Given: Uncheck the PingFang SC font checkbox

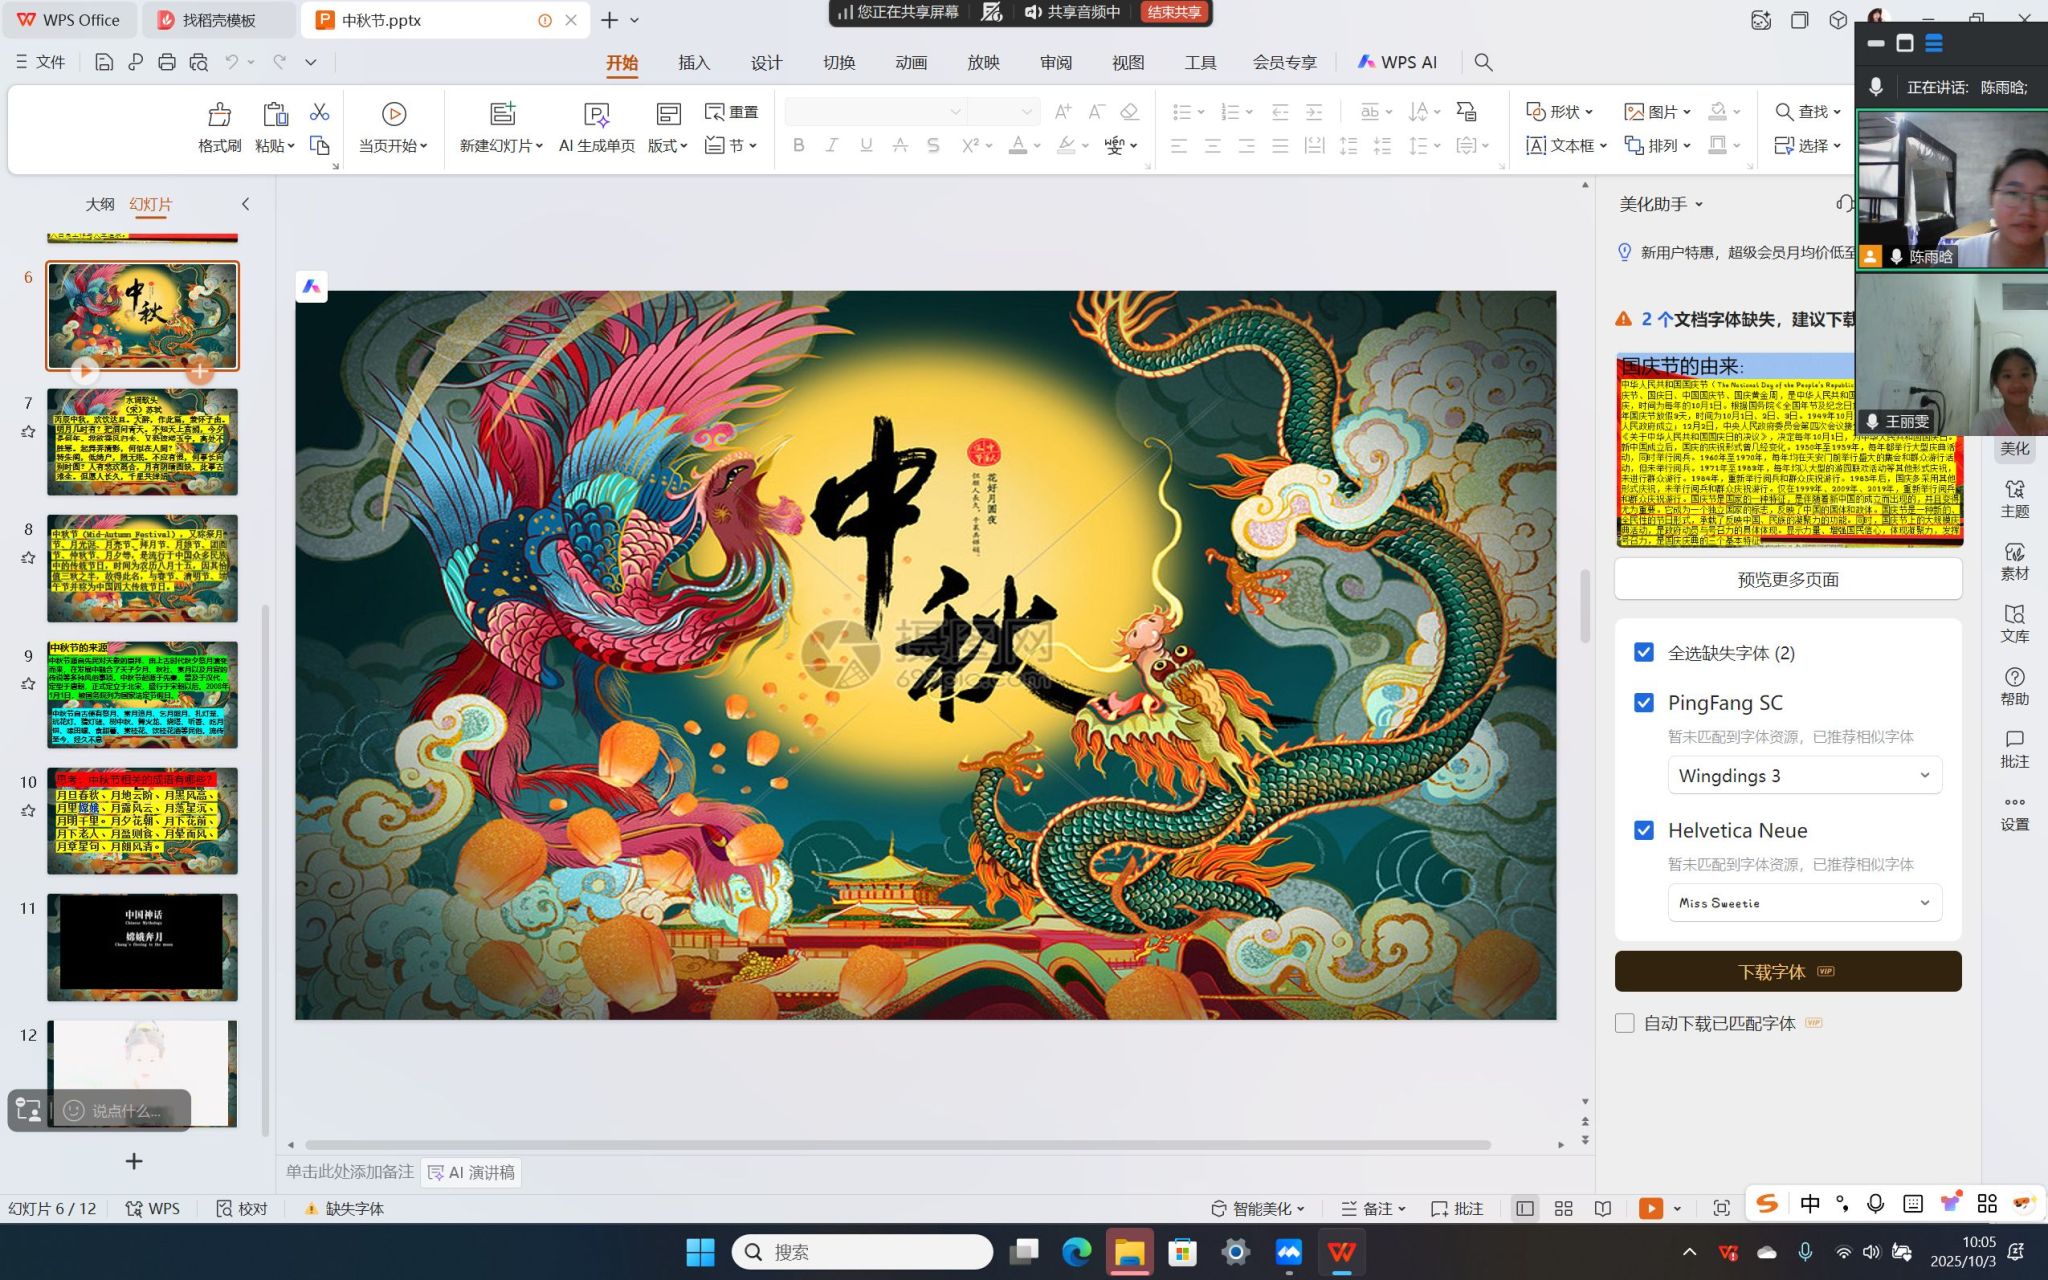Looking at the screenshot, I should (x=1643, y=702).
